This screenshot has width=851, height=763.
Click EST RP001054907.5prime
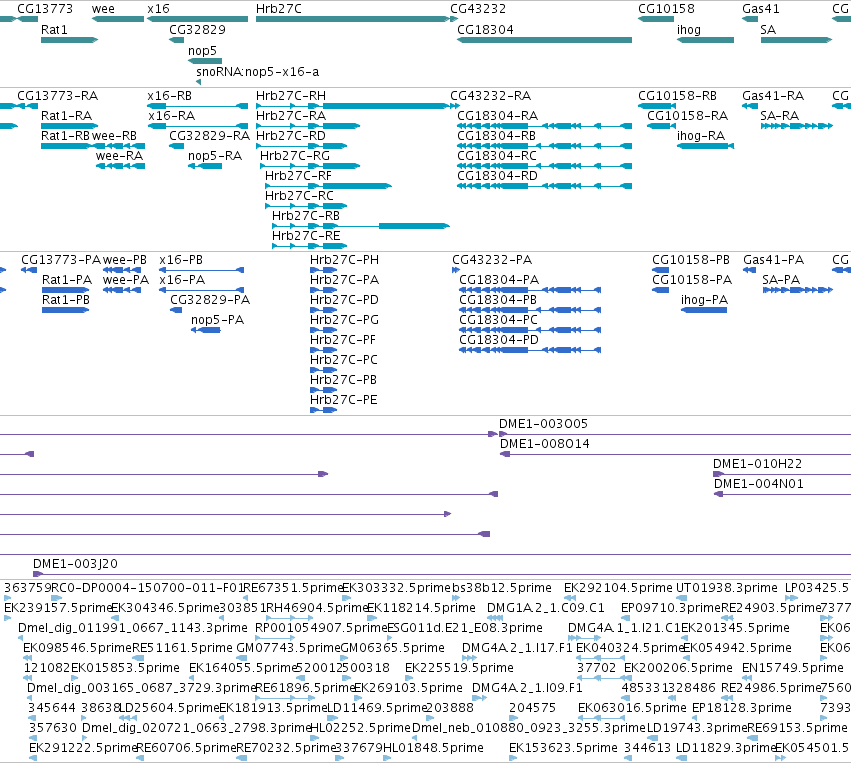click(321, 628)
